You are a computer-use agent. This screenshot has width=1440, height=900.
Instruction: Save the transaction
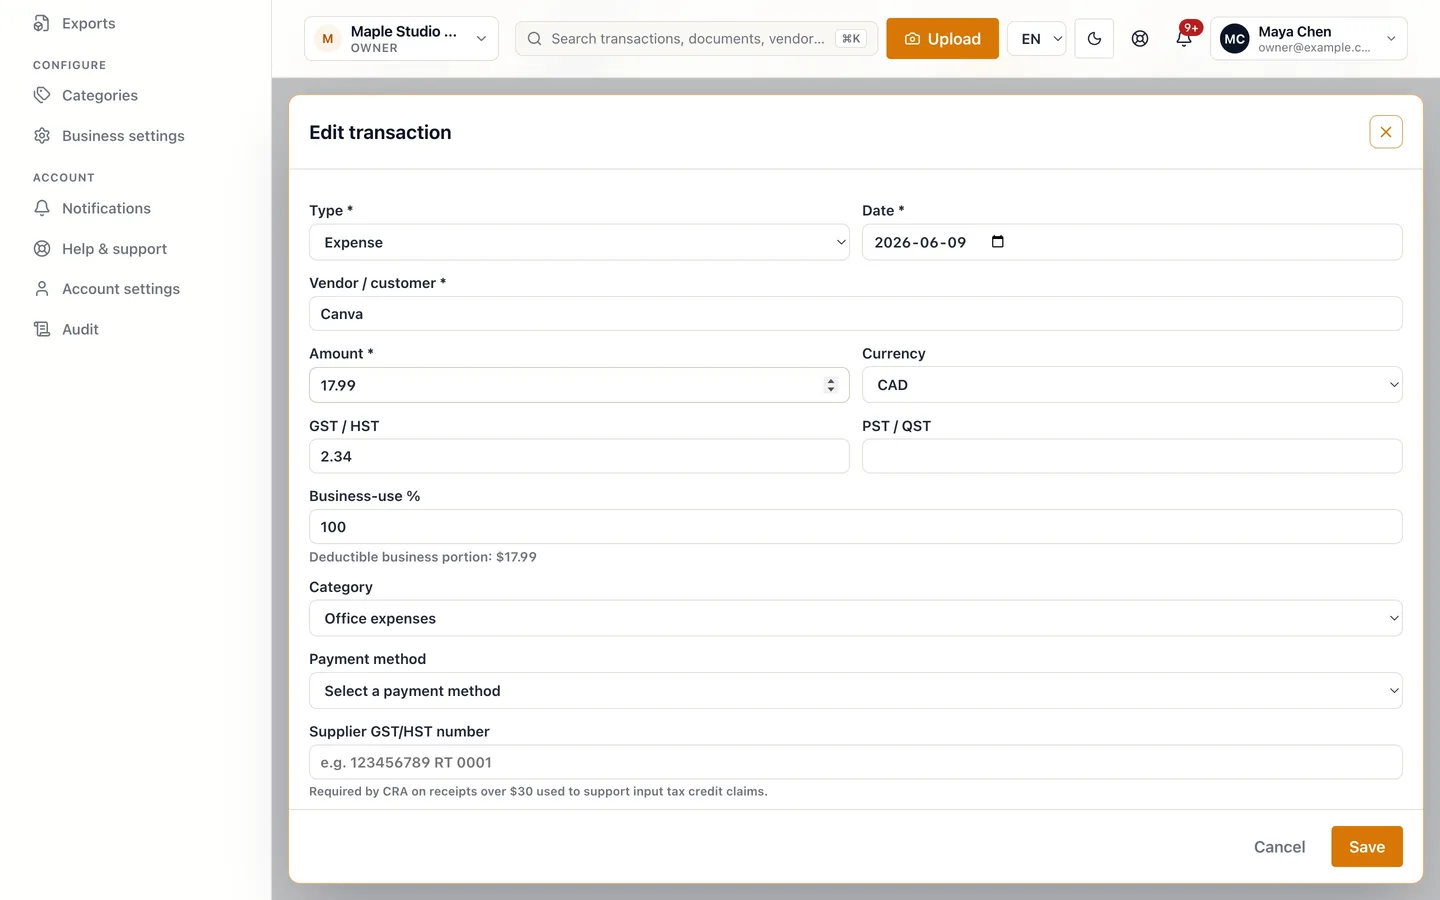[1367, 847]
